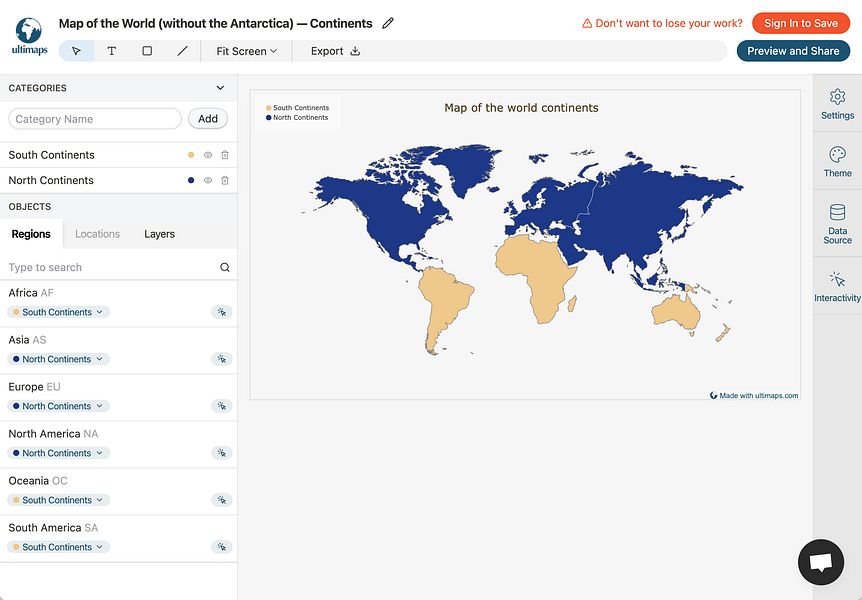Screen dimensions: 862x600
Task: Delete the South Continents category
Action: click(x=225, y=155)
